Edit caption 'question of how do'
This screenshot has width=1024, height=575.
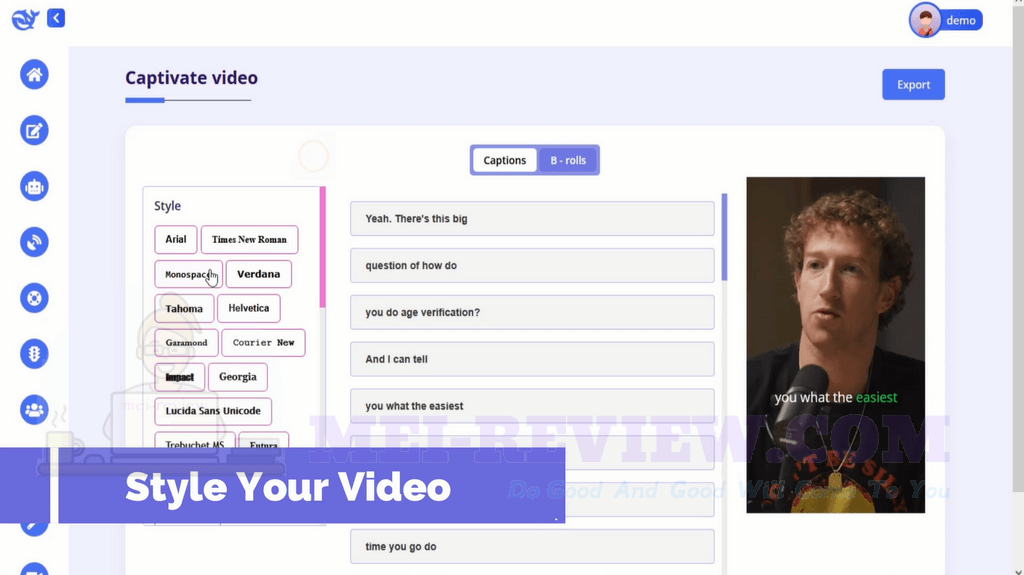[532, 265]
